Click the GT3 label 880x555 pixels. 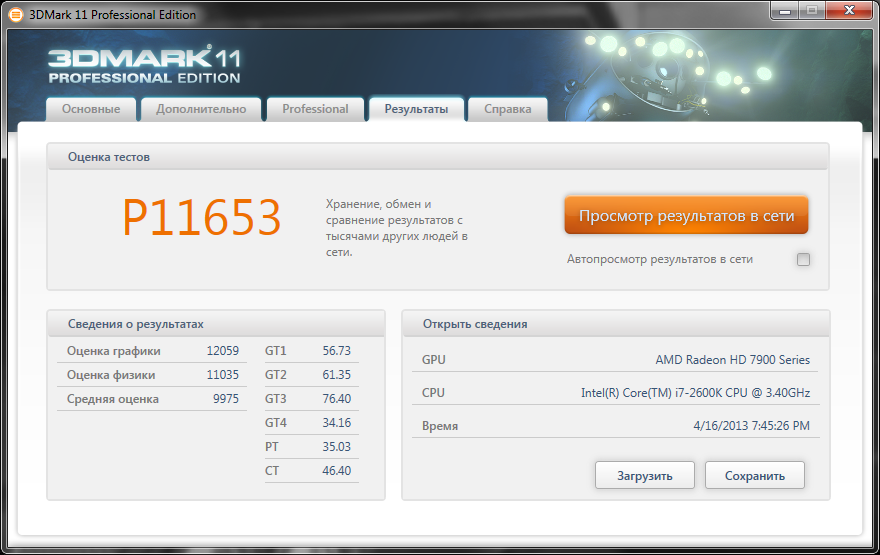276,399
